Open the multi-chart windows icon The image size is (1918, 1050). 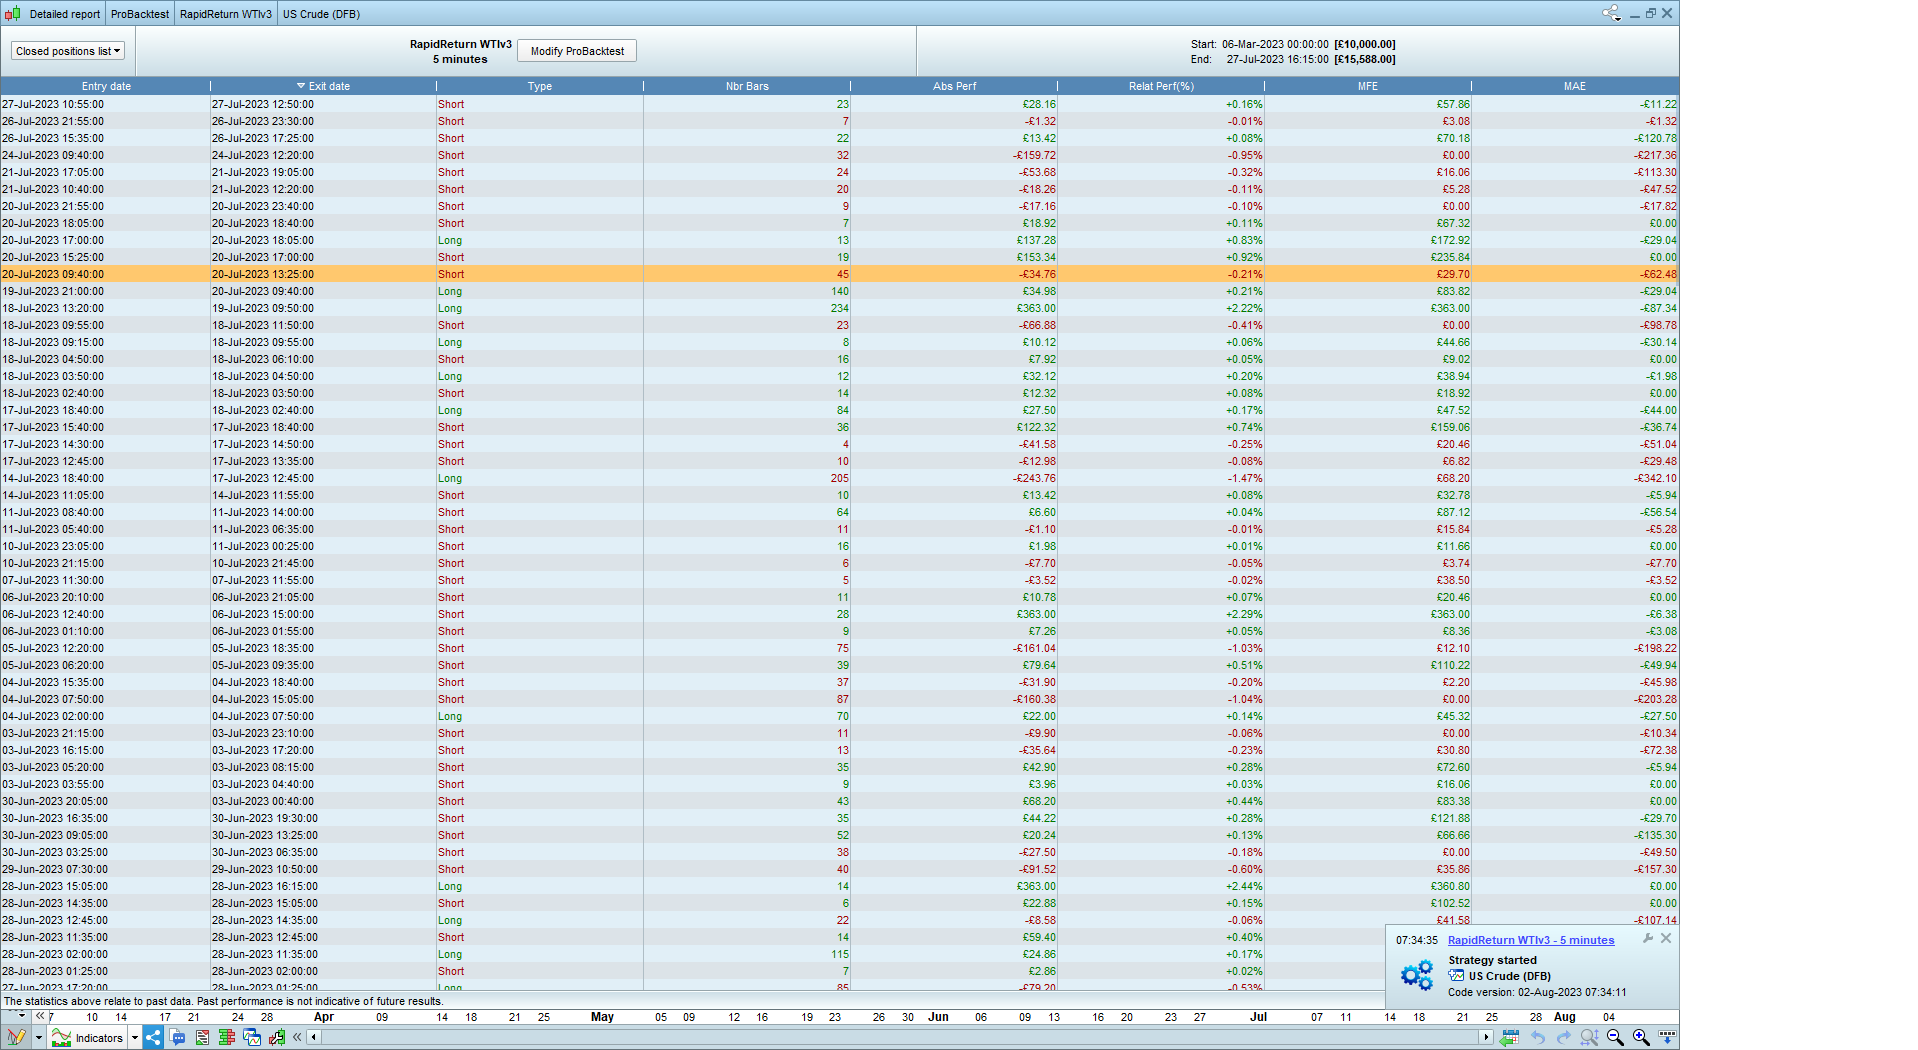tap(252, 1037)
